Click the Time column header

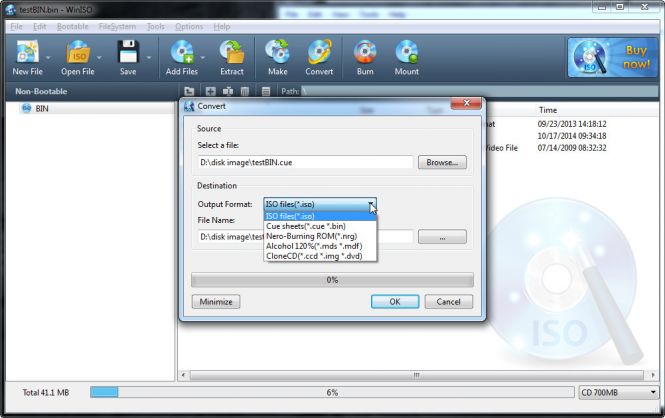[x=548, y=110]
